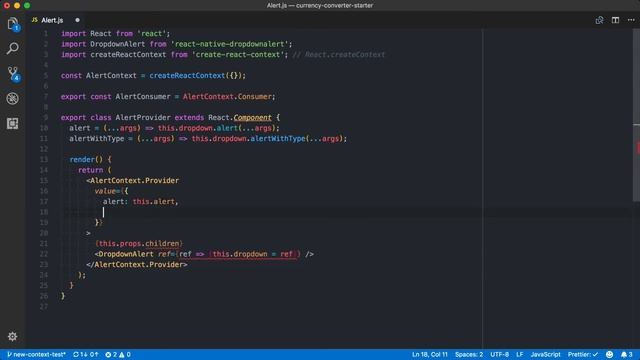Click createReactContext call on line 5
Screen dimensions: 640x360
click(187, 76)
